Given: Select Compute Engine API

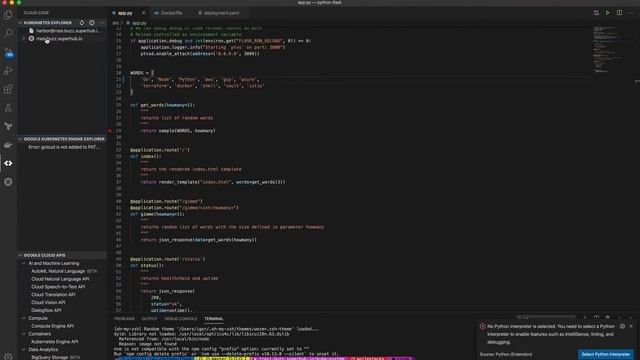Looking at the screenshot, I should tap(52, 326).
